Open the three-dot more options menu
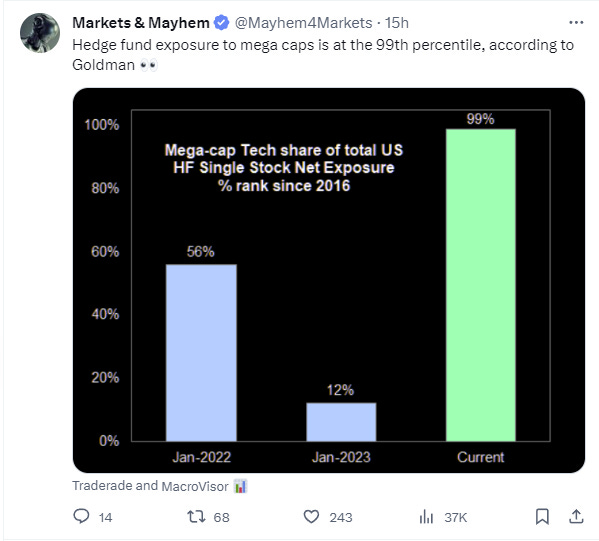This screenshot has height=541, width=599. (x=576, y=23)
